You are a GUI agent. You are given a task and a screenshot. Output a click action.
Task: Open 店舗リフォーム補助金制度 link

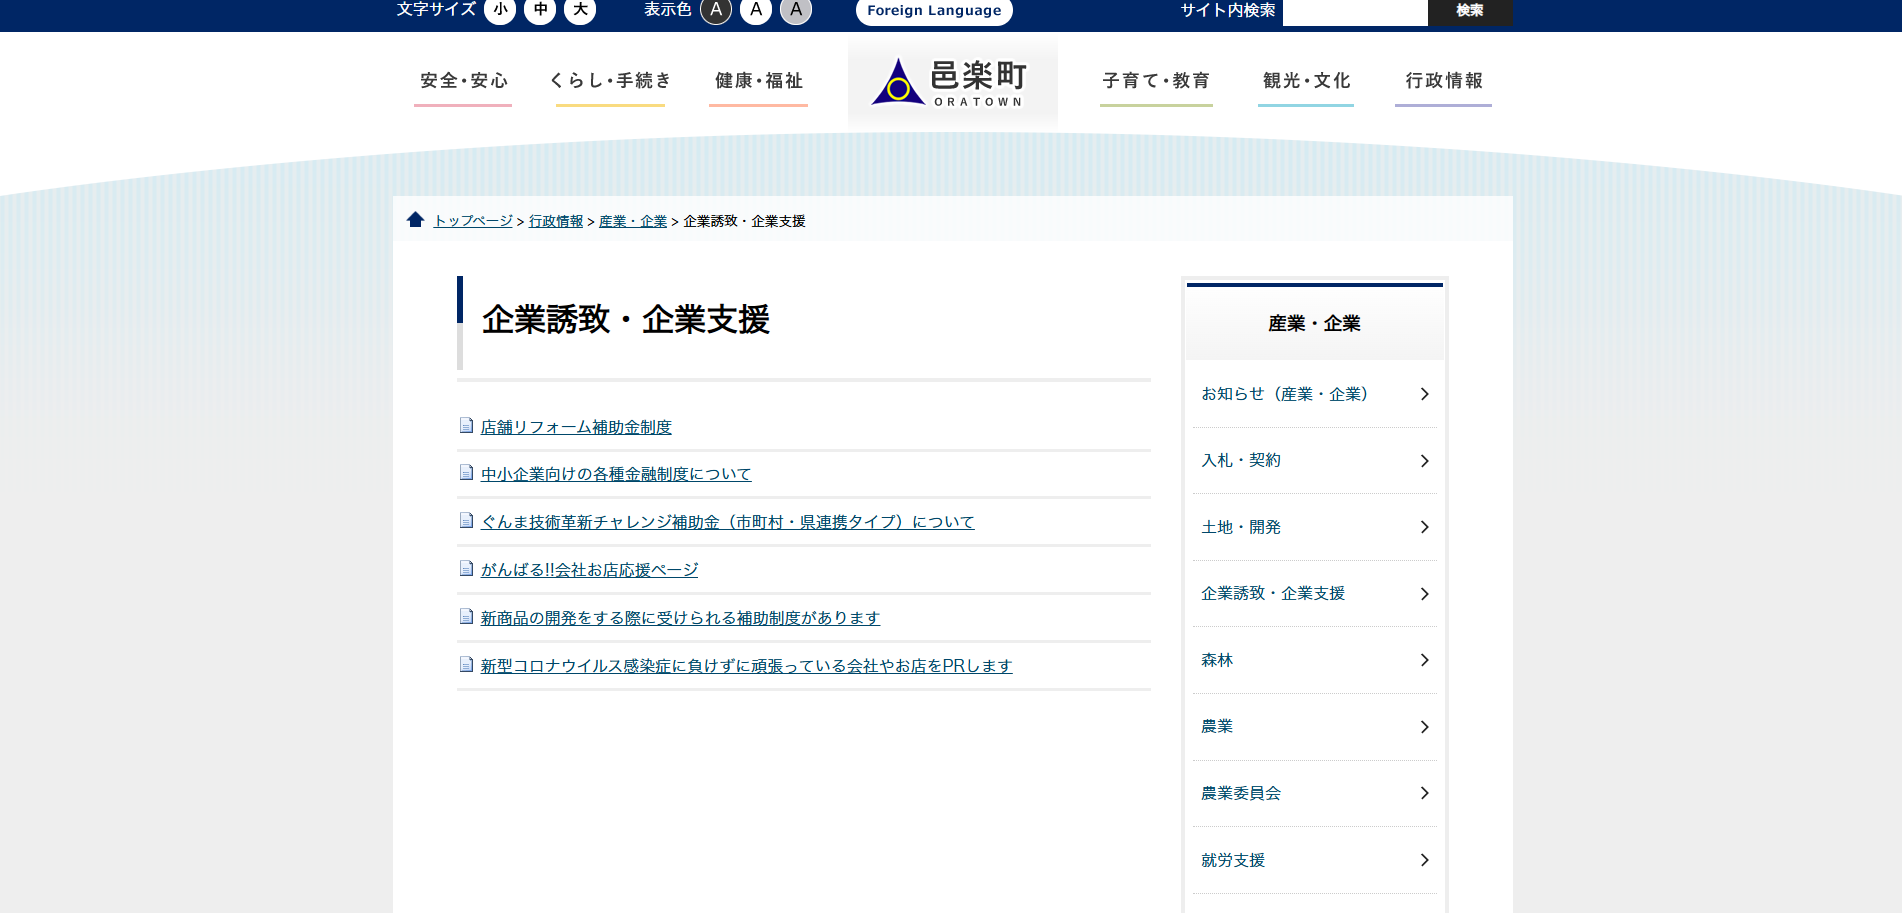(576, 427)
